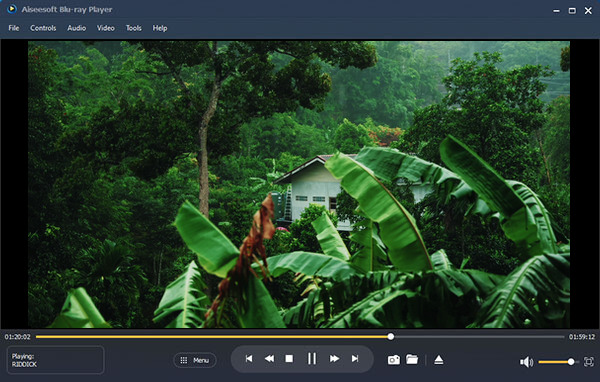
Task: Click the volume slider handle
Action: tap(571, 362)
